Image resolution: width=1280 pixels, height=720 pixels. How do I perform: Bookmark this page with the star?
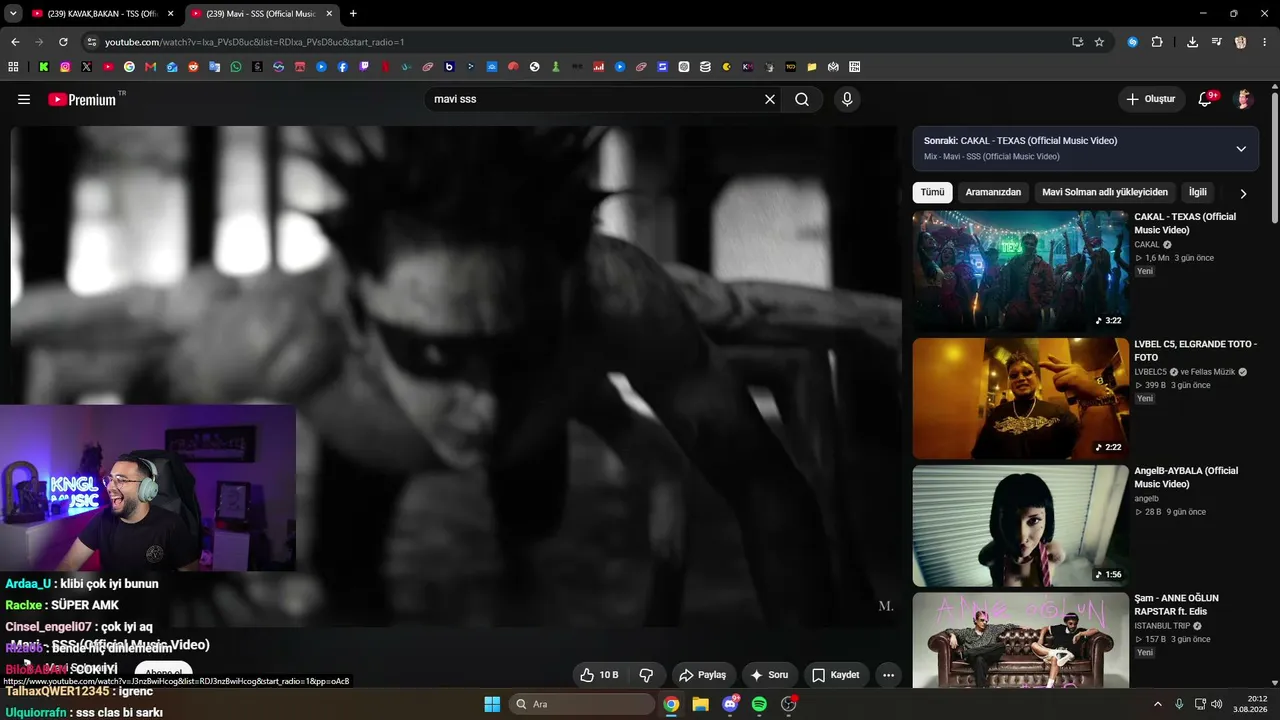1099,42
